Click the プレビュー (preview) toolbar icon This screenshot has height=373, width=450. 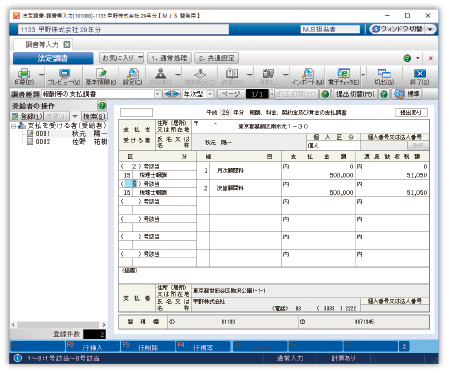64,76
